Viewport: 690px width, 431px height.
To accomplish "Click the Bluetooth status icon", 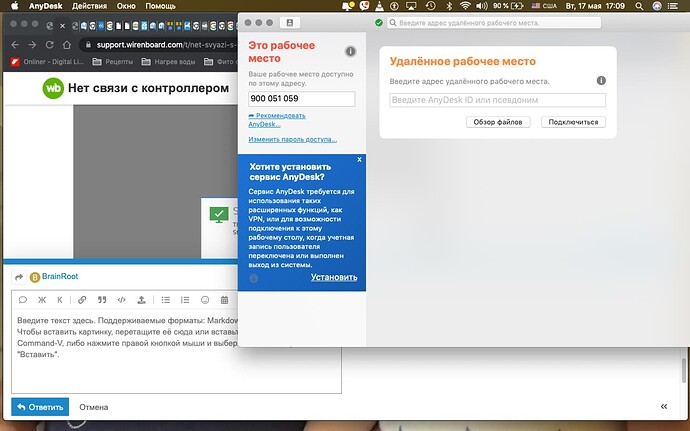I will click(x=449, y=6).
